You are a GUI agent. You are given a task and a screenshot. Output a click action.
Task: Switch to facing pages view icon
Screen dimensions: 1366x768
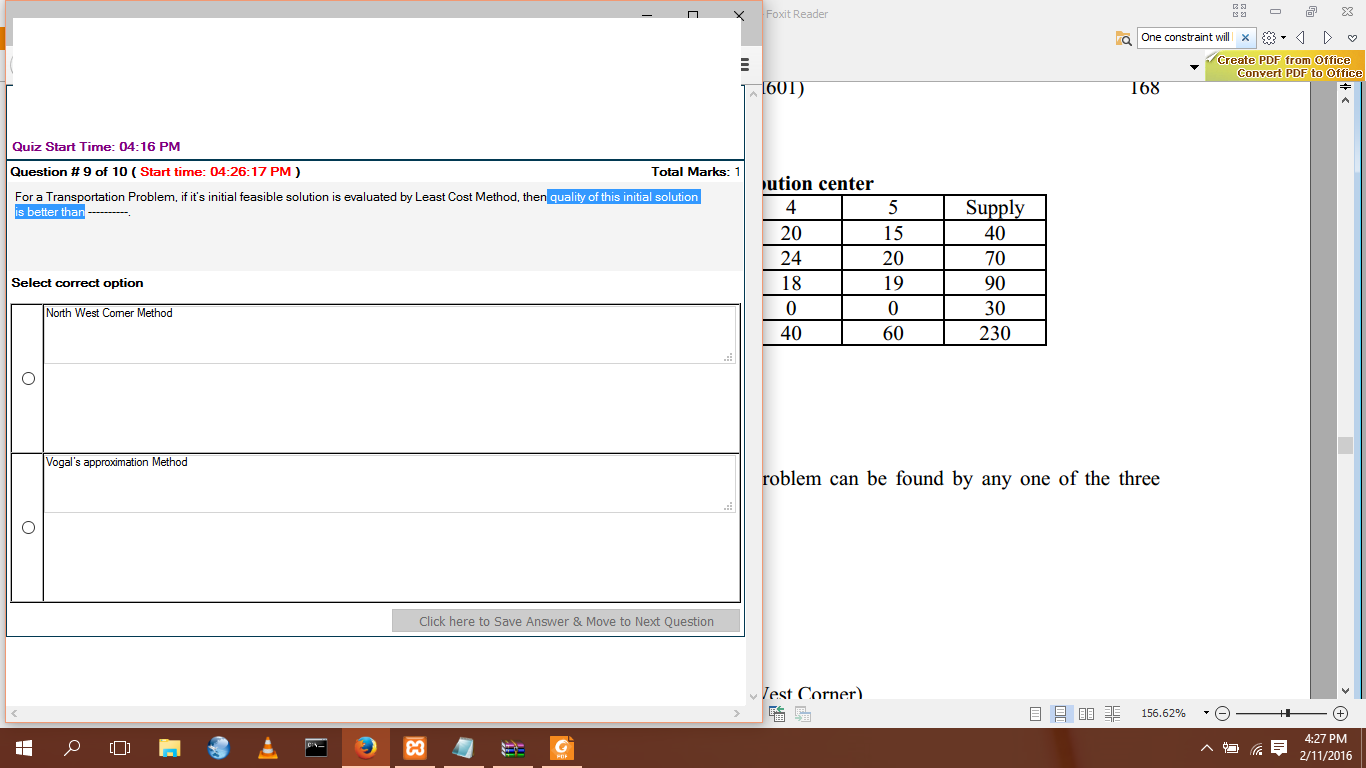click(x=1086, y=714)
